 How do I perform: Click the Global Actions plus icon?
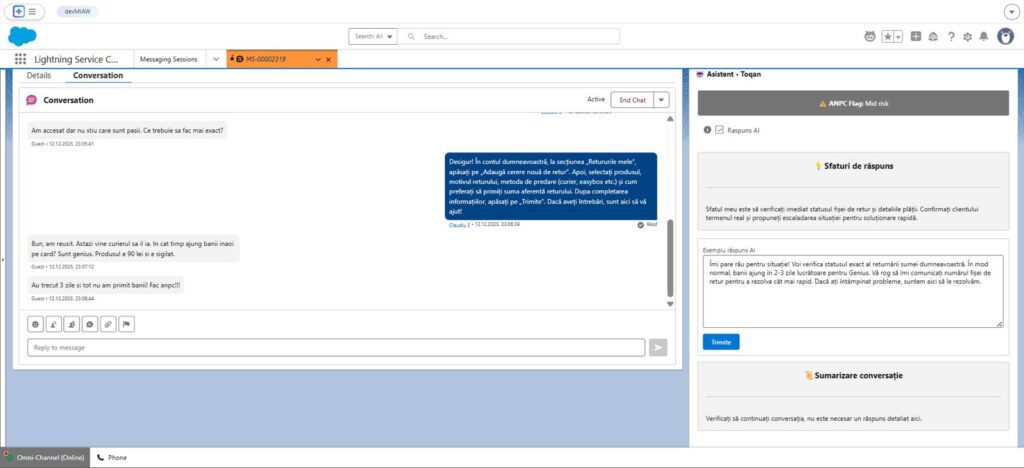click(915, 36)
